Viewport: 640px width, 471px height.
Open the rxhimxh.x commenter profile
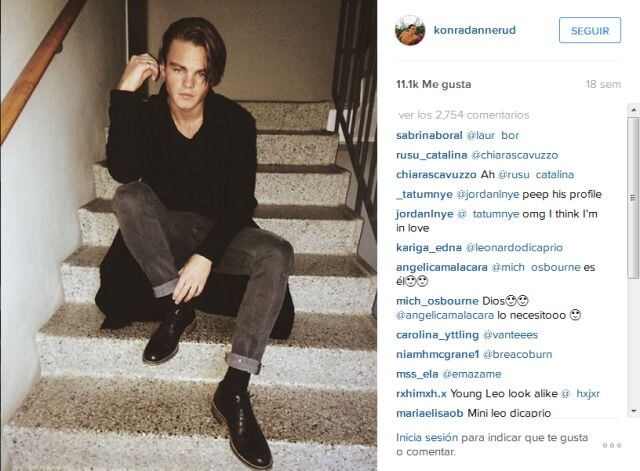pyautogui.click(x=421, y=393)
